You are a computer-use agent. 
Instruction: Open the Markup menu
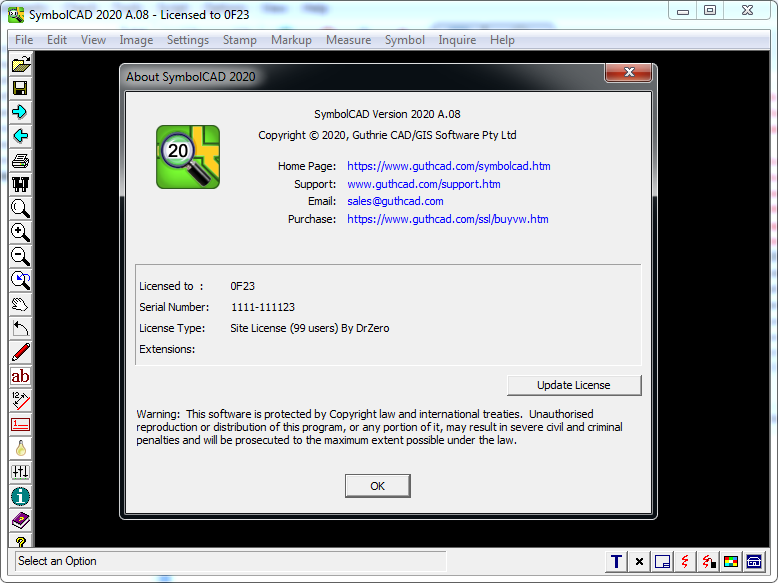tap(291, 40)
